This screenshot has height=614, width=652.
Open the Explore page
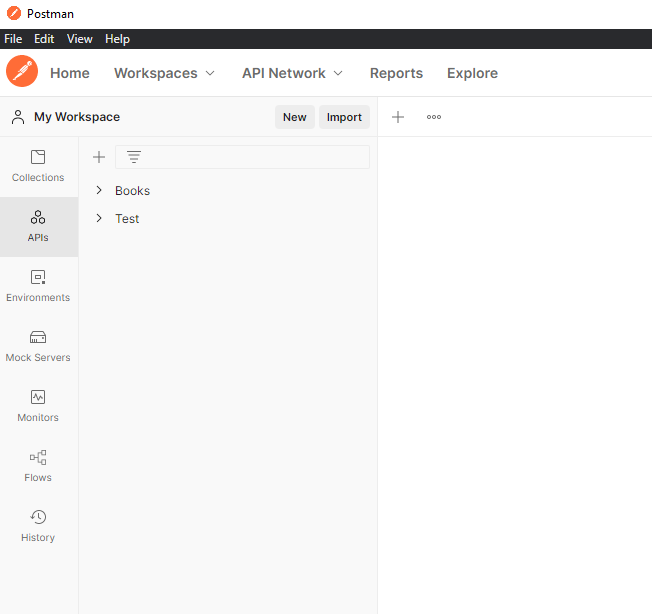click(x=472, y=73)
